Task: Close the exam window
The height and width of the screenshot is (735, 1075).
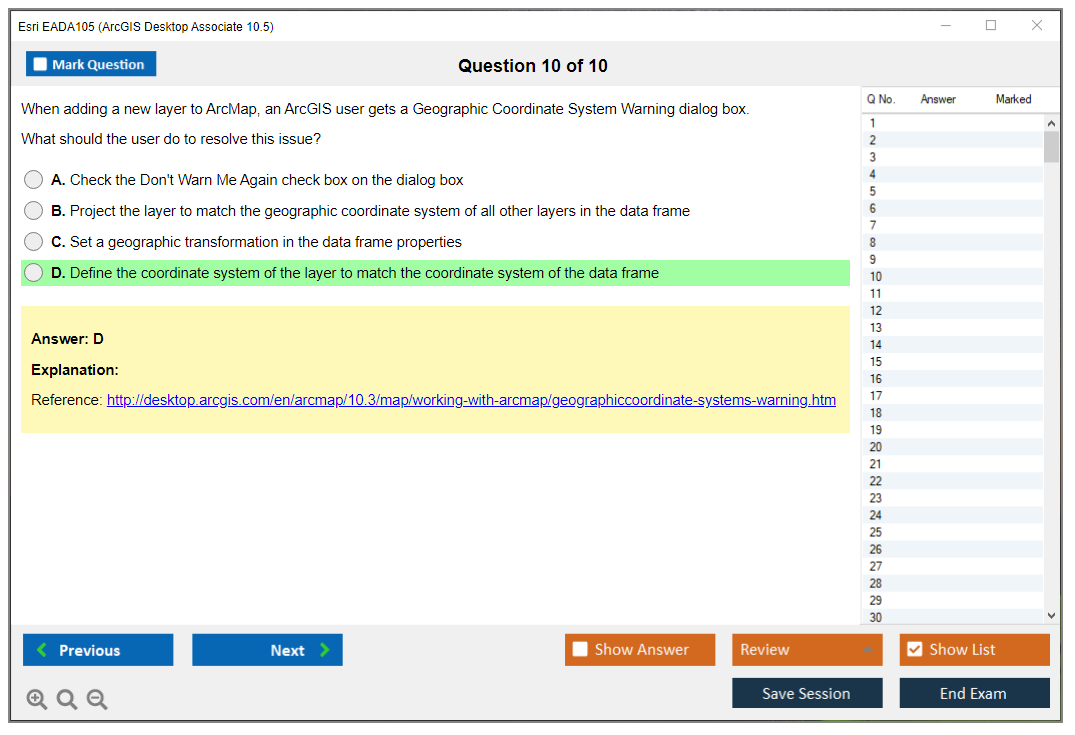Action: pos(1037,26)
